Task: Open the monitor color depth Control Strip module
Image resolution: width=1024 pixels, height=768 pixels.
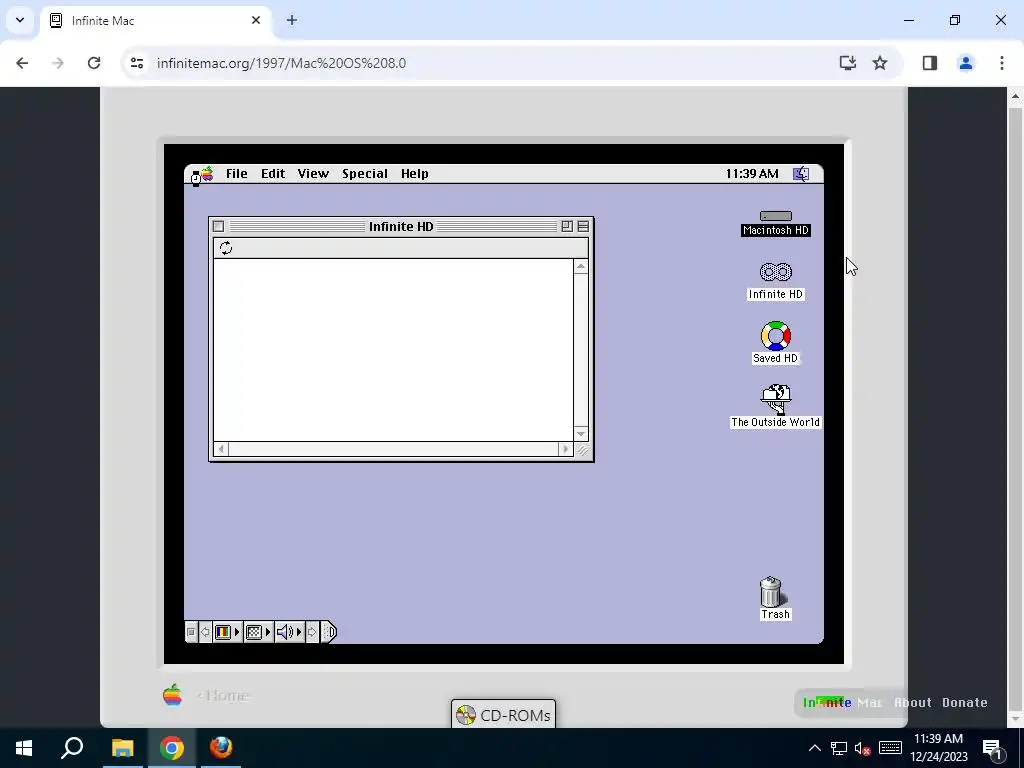Action: pyautogui.click(x=227, y=632)
